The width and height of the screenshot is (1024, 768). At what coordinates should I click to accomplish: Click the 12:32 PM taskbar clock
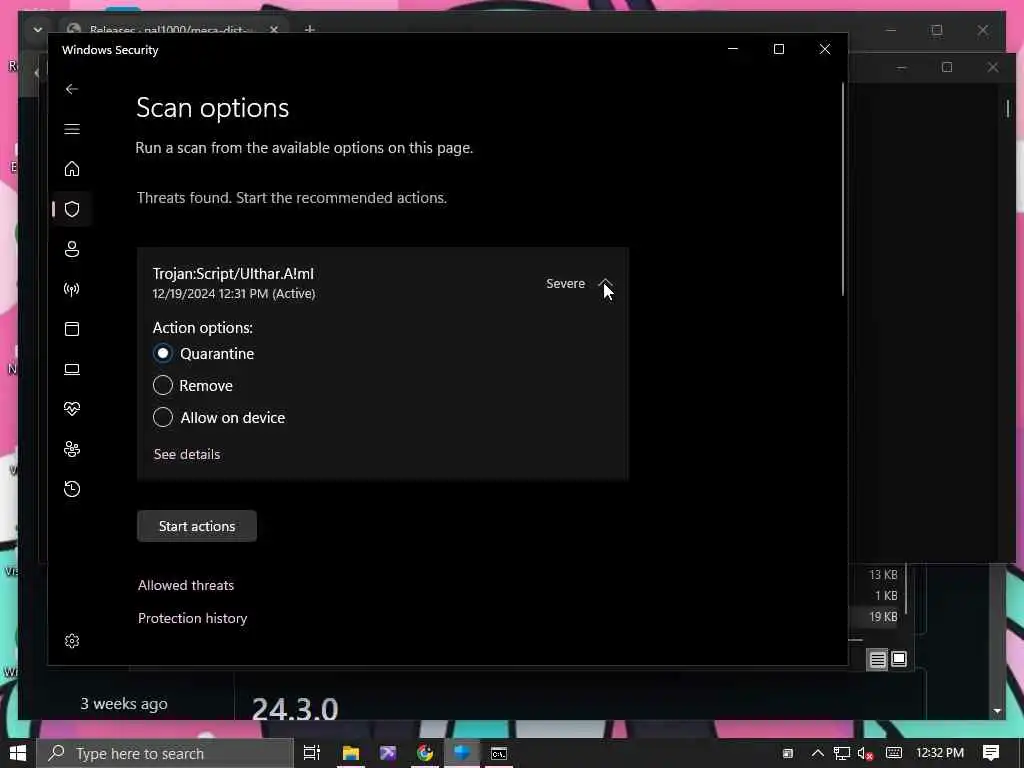940,753
